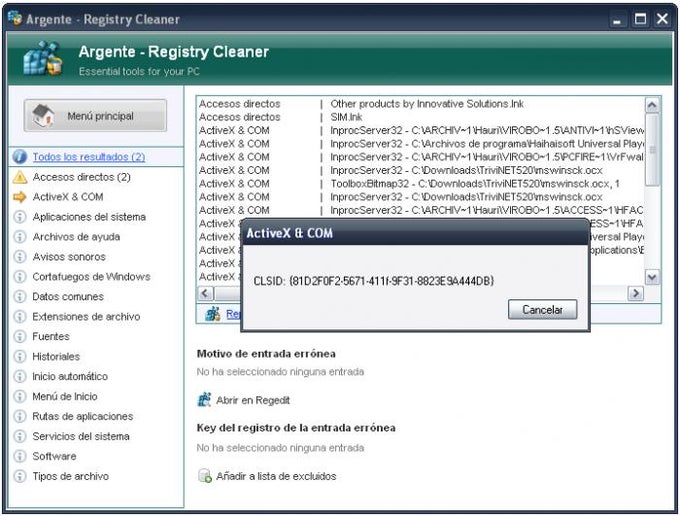Open Tipos de archivo category
Screen dimensions: 680x516
71,476
